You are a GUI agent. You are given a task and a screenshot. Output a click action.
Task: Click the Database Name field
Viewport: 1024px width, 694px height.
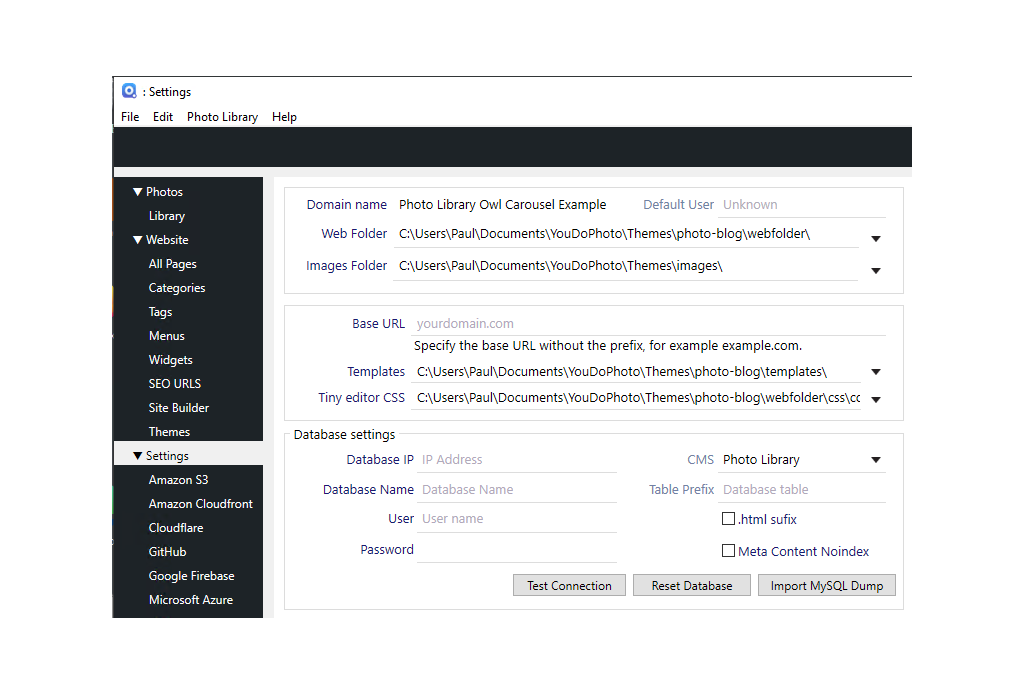517,490
